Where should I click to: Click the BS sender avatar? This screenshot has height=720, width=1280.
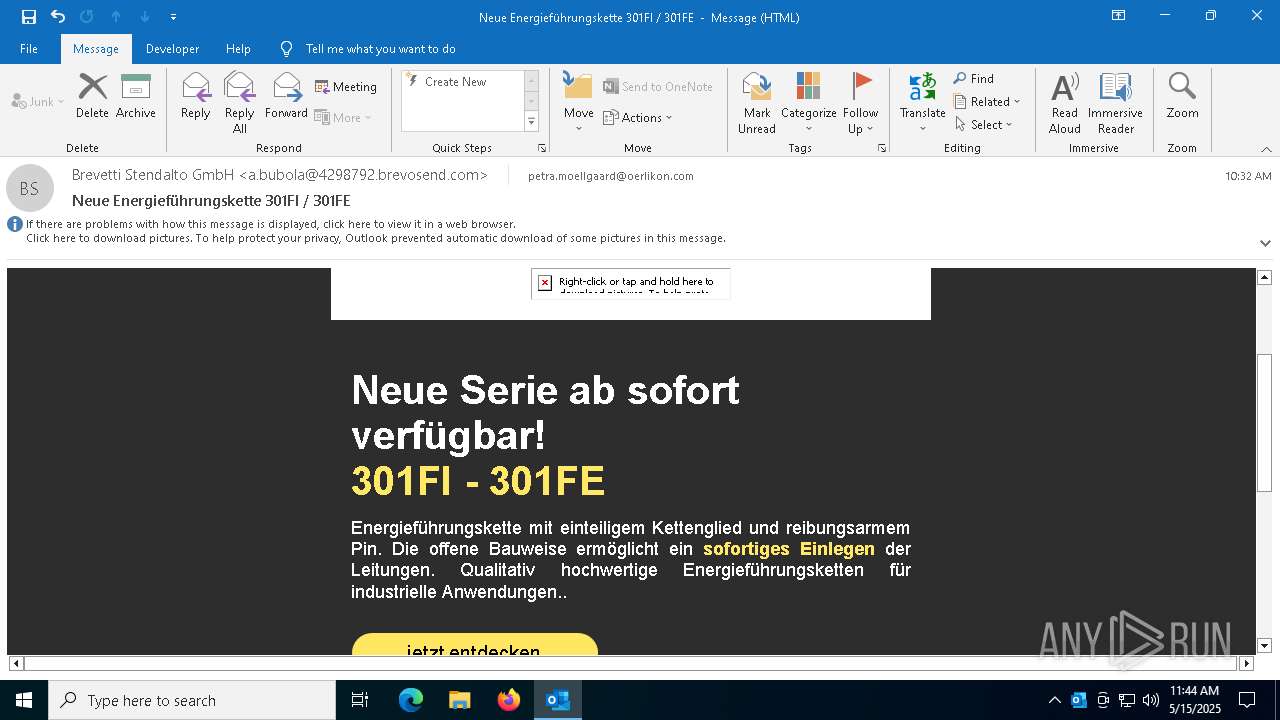point(30,188)
